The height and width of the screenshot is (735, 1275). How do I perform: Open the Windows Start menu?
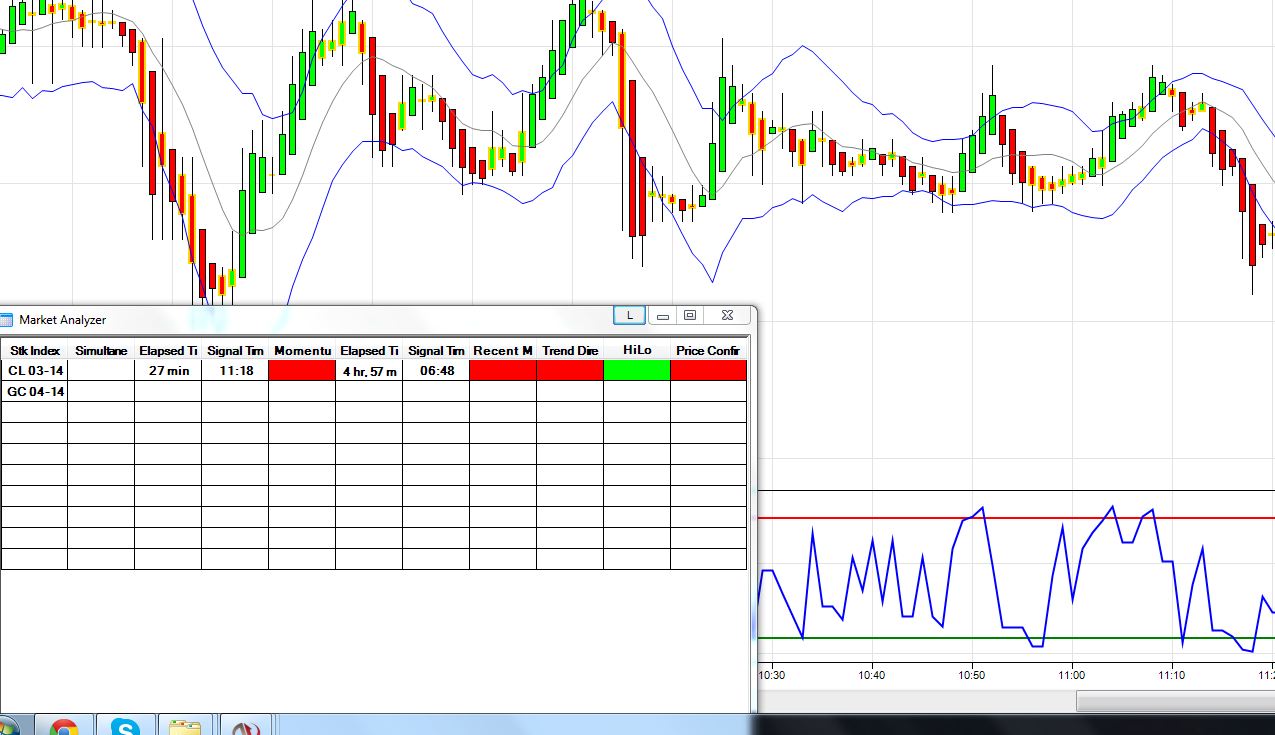(8, 727)
